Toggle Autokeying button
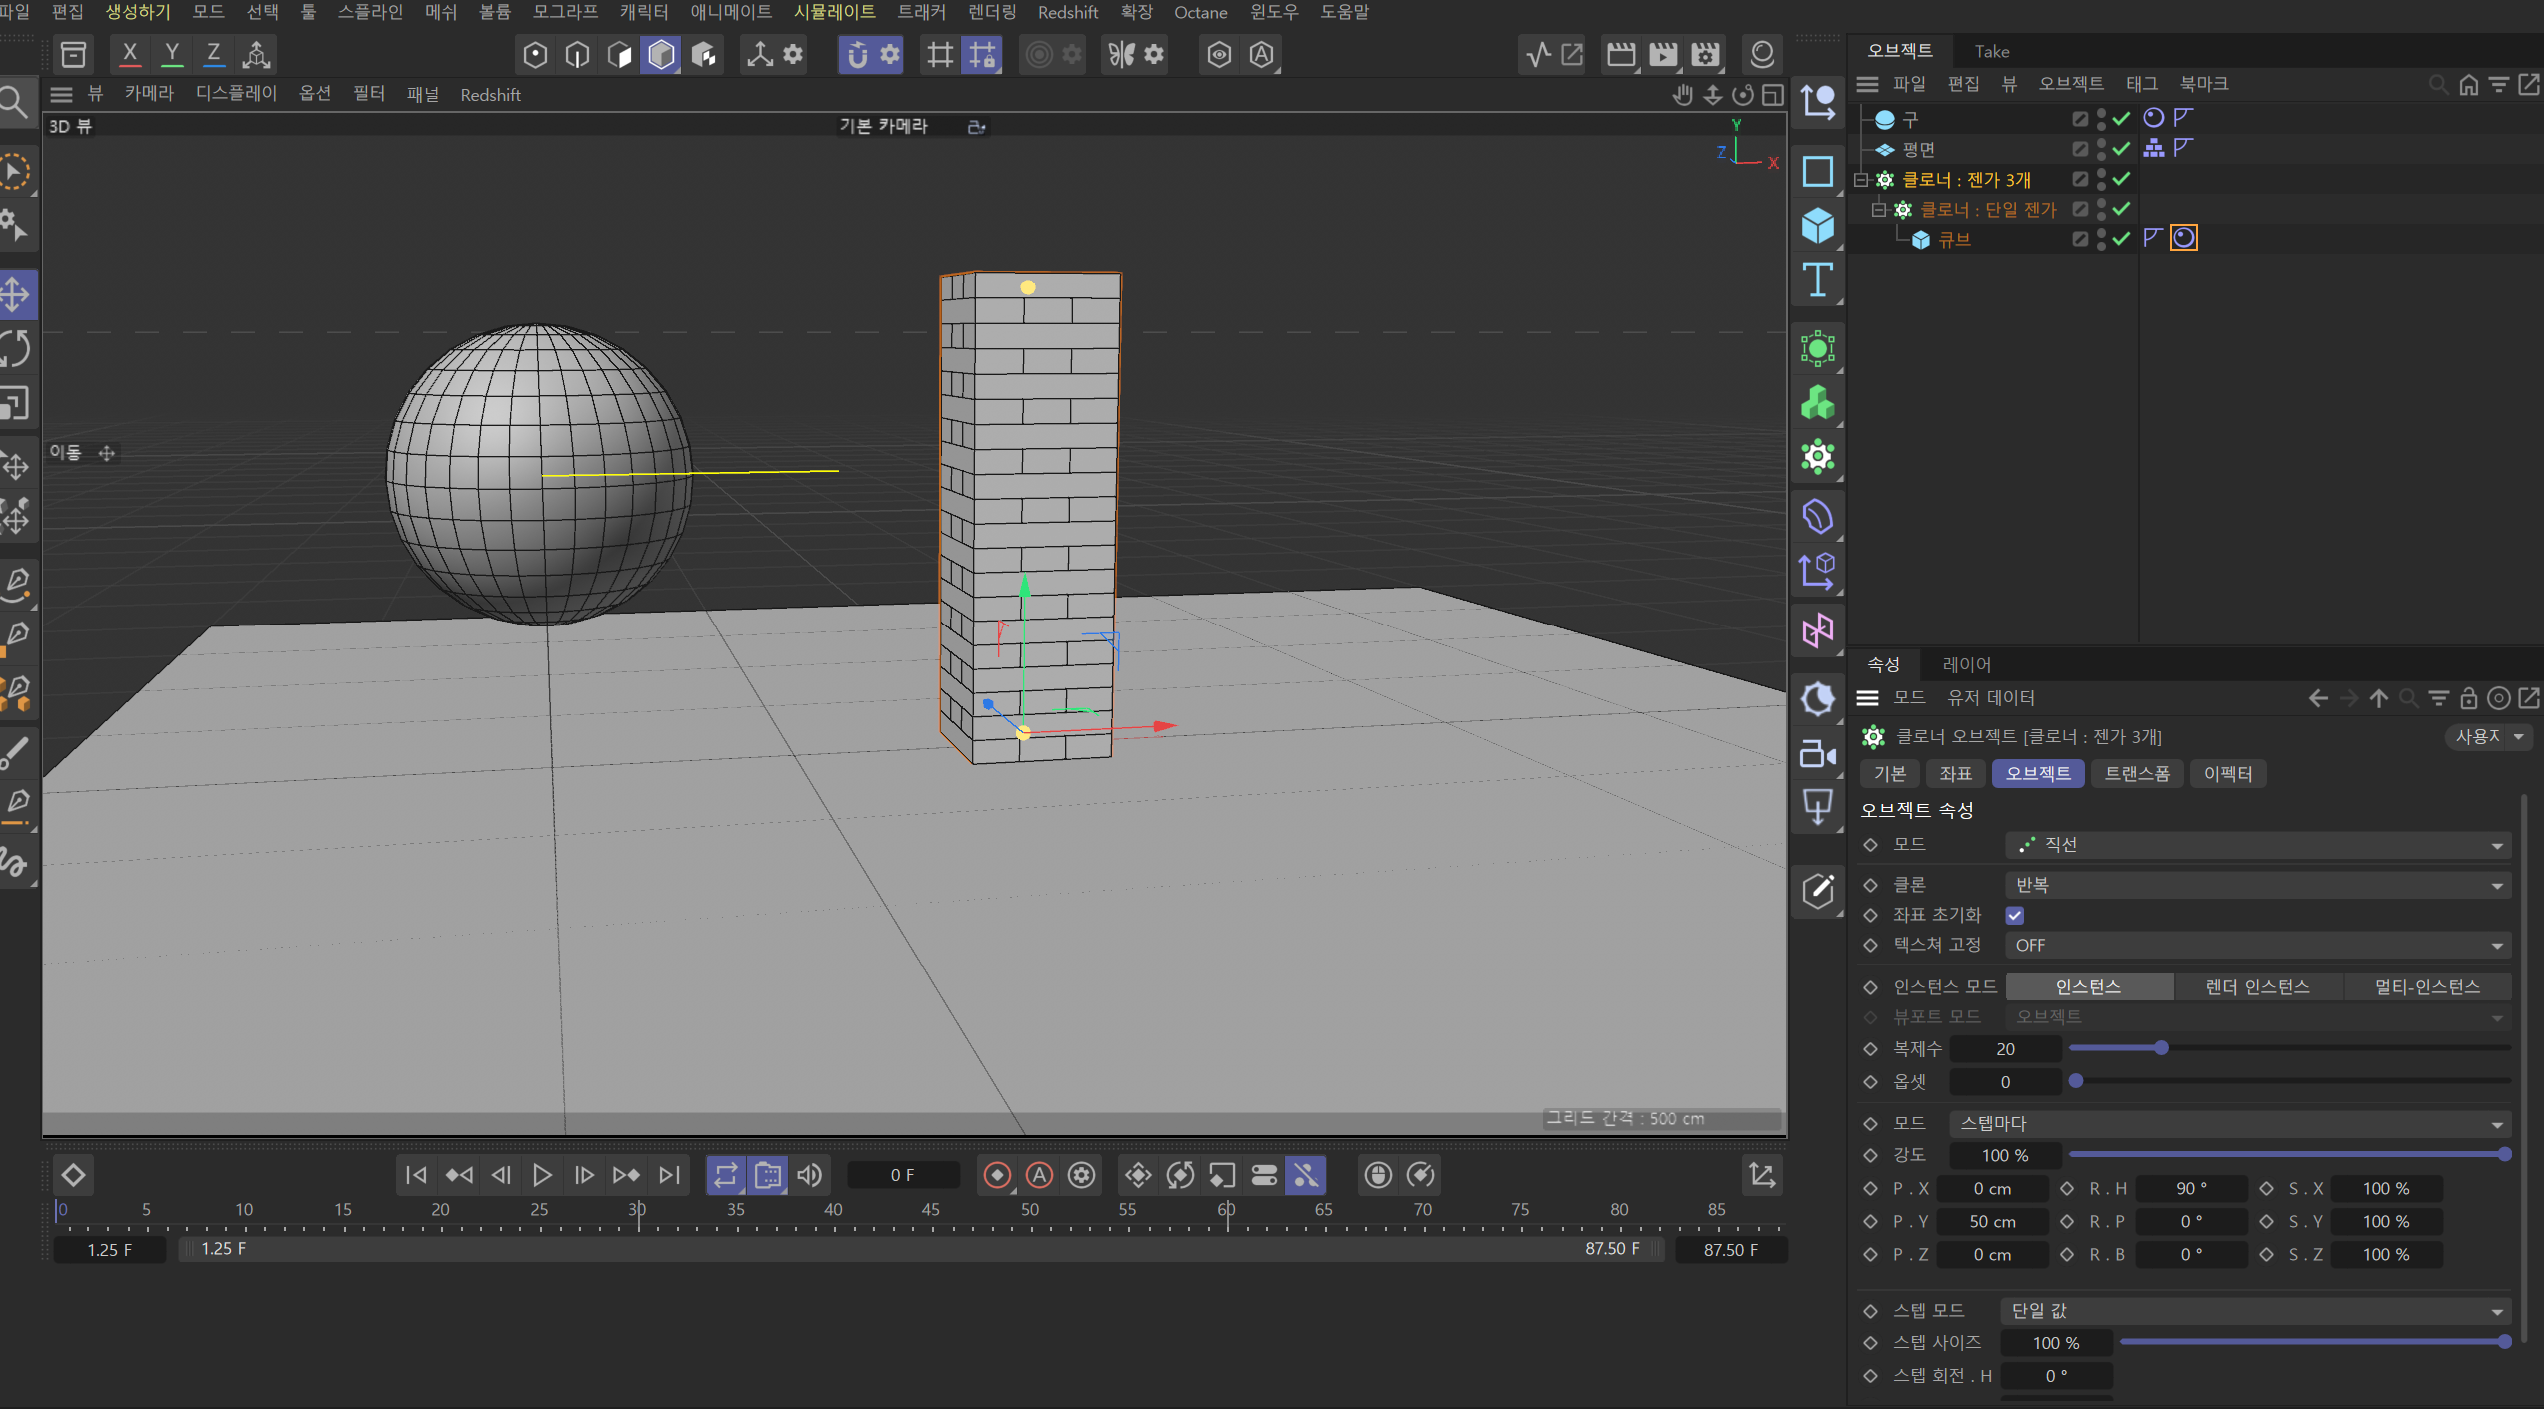Viewport: 2544px width, 1409px height. (1039, 1175)
